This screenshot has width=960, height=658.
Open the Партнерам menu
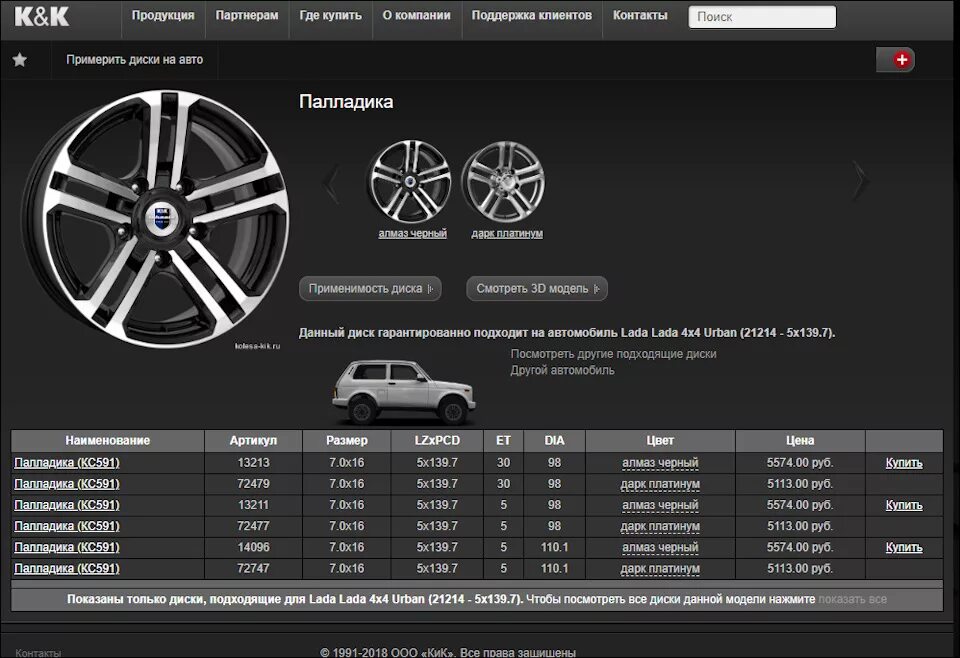coord(247,16)
